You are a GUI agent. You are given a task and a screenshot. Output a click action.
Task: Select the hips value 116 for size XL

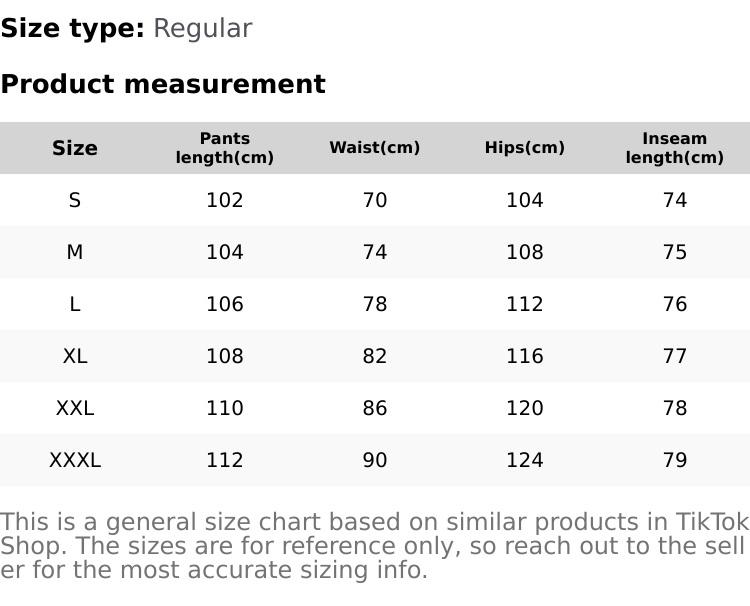tap(525, 356)
